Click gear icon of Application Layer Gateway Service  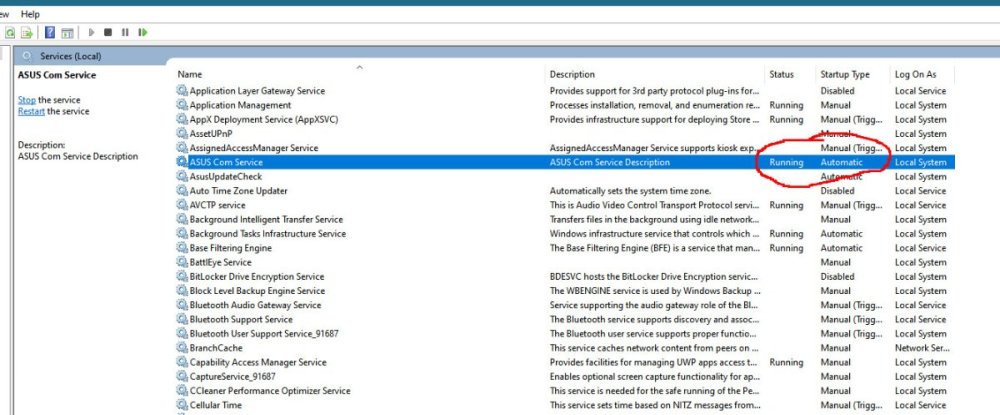point(182,91)
